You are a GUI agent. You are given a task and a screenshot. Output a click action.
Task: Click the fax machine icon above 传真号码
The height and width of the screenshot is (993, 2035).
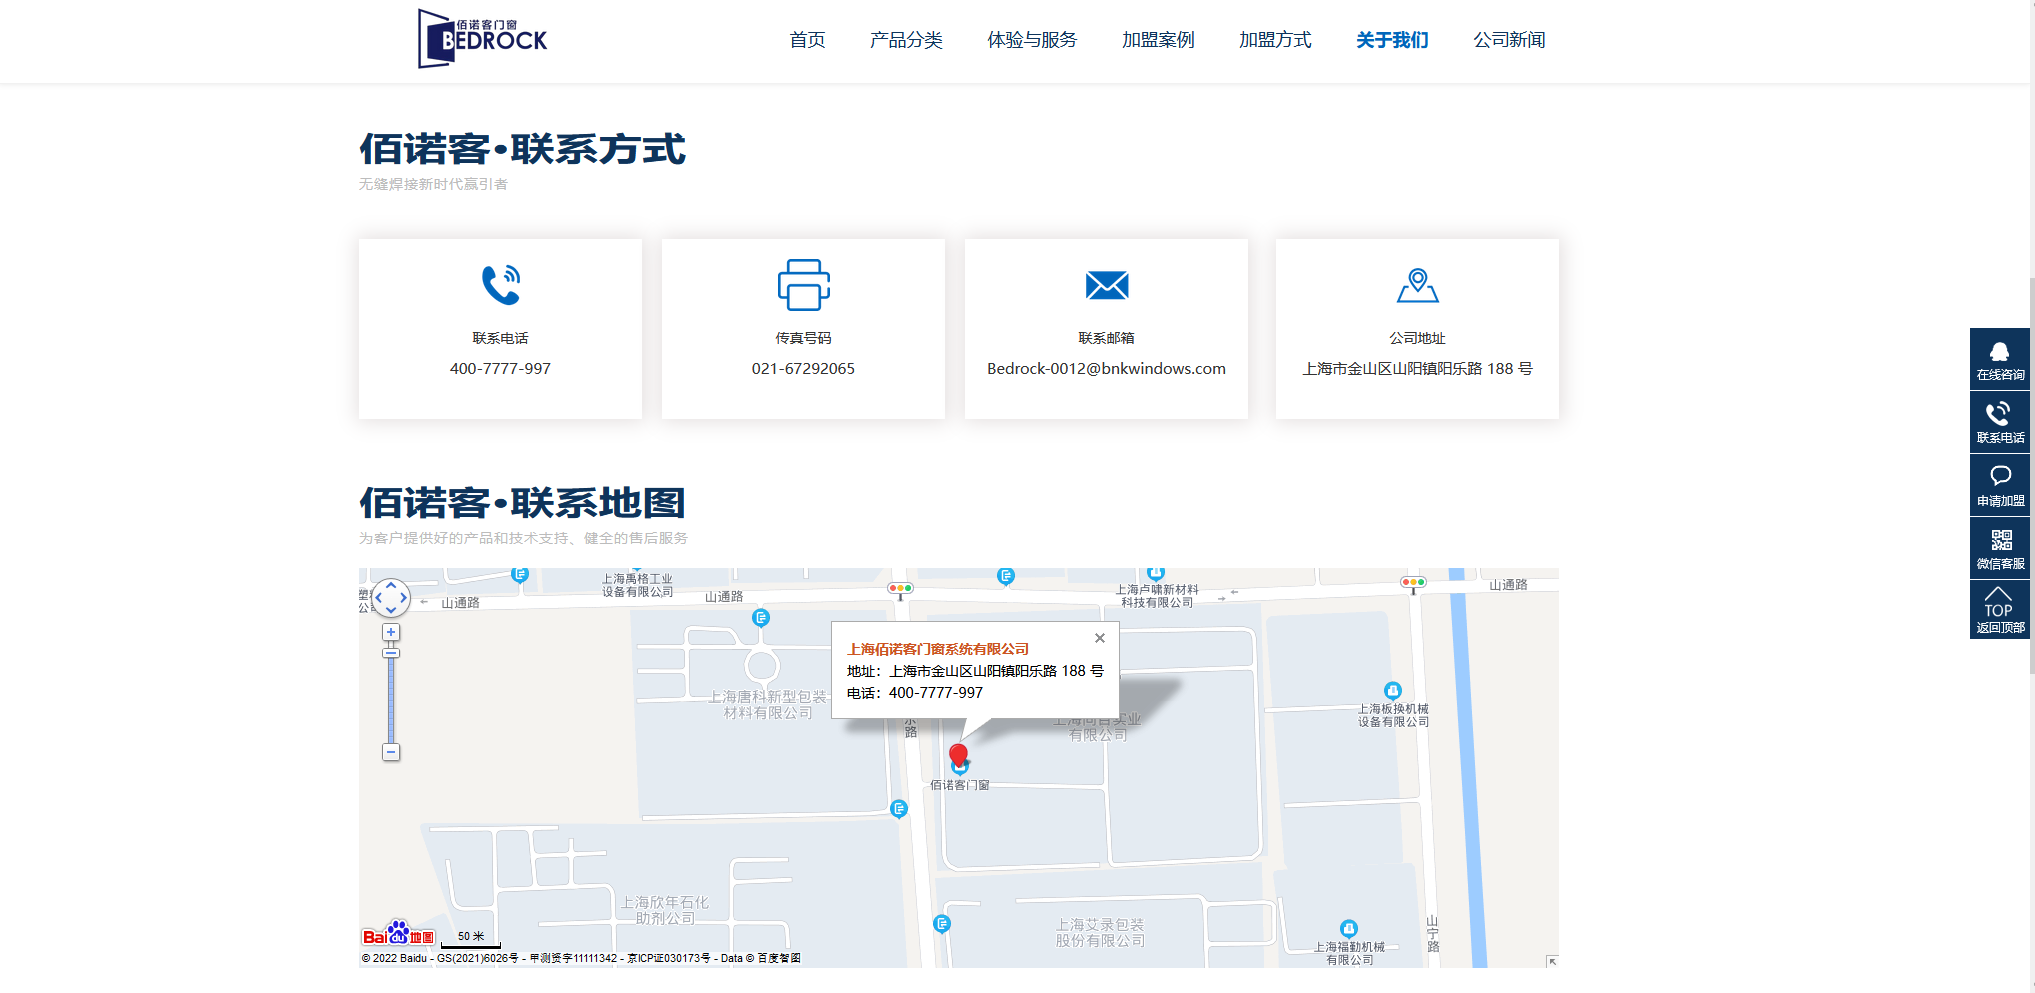[x=803, y=286]
